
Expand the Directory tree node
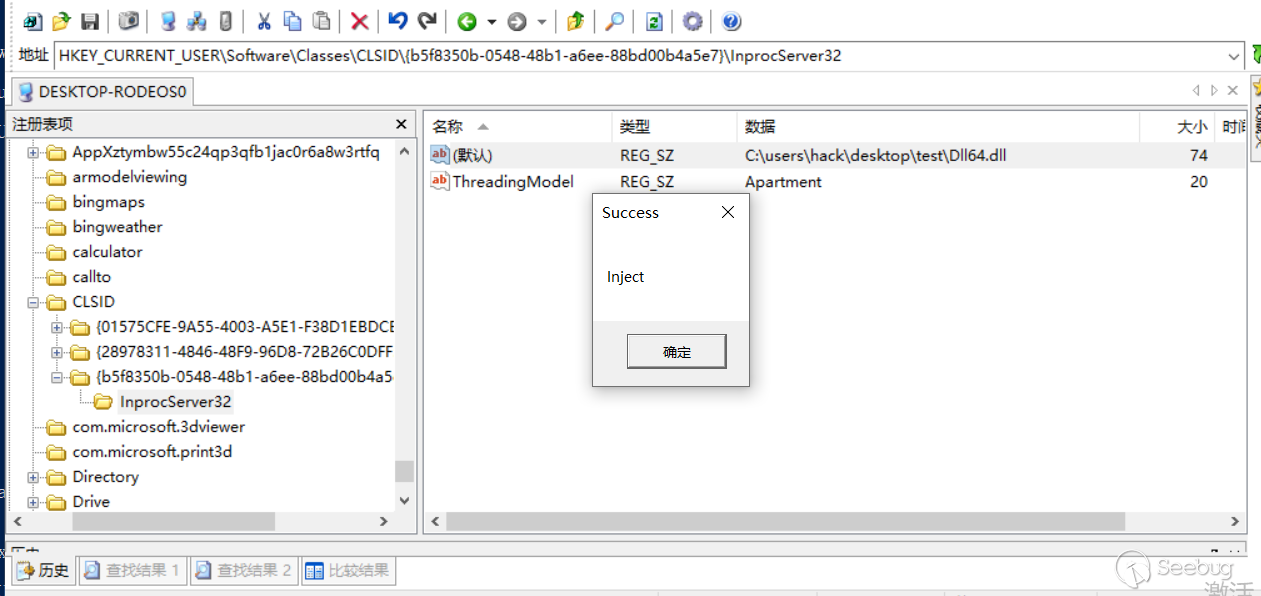(34, 477)
